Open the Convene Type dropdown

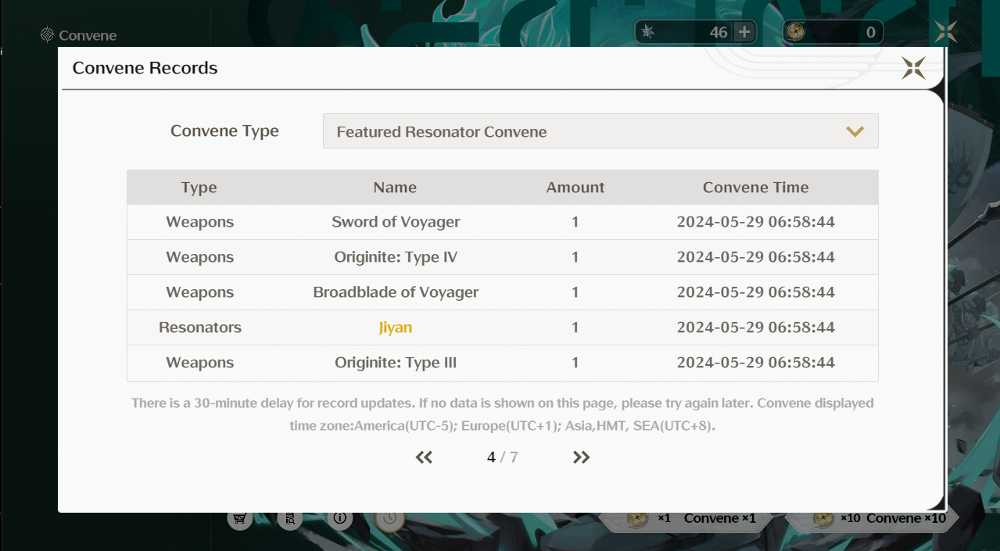(x=600, y=131)
